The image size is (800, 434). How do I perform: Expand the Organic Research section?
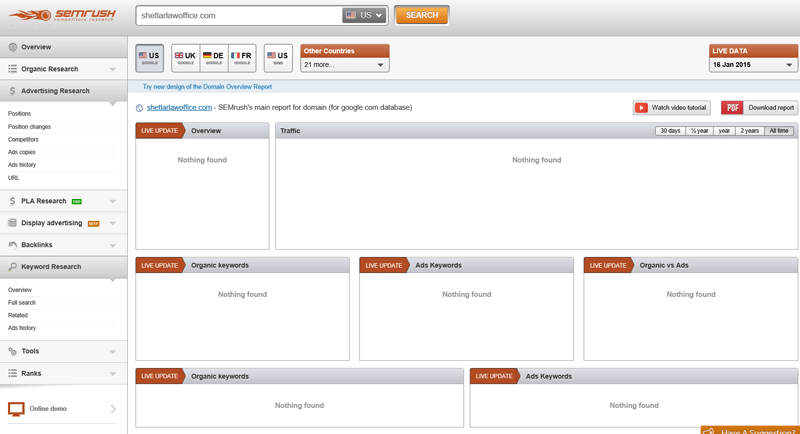click(x=113, y=69)
